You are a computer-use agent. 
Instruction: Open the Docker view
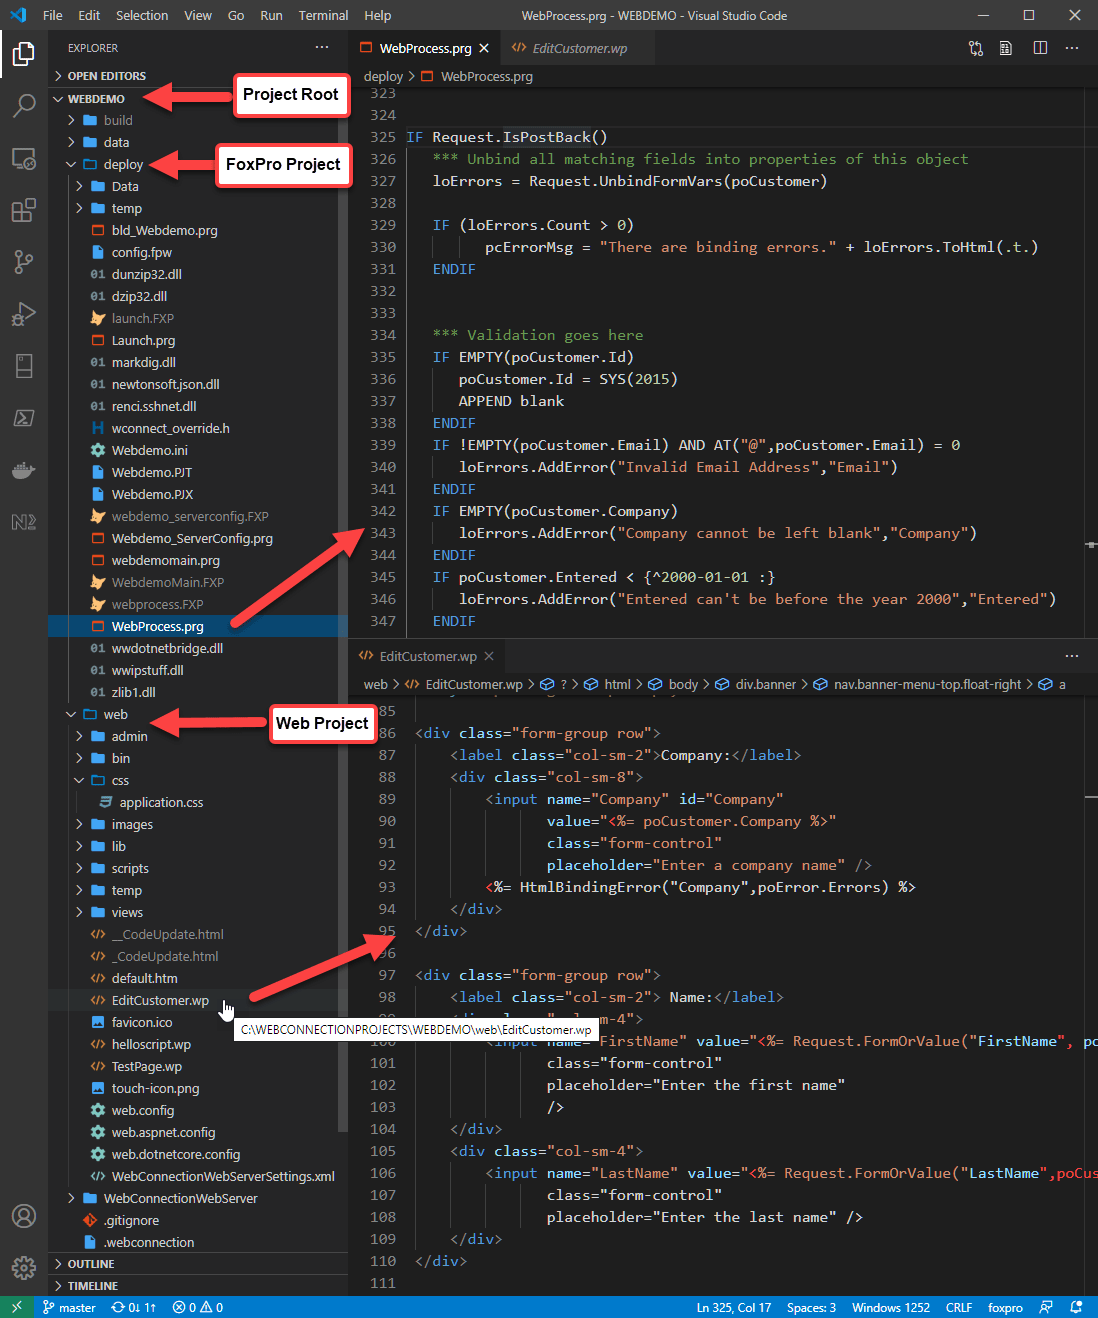coord(24,470)
